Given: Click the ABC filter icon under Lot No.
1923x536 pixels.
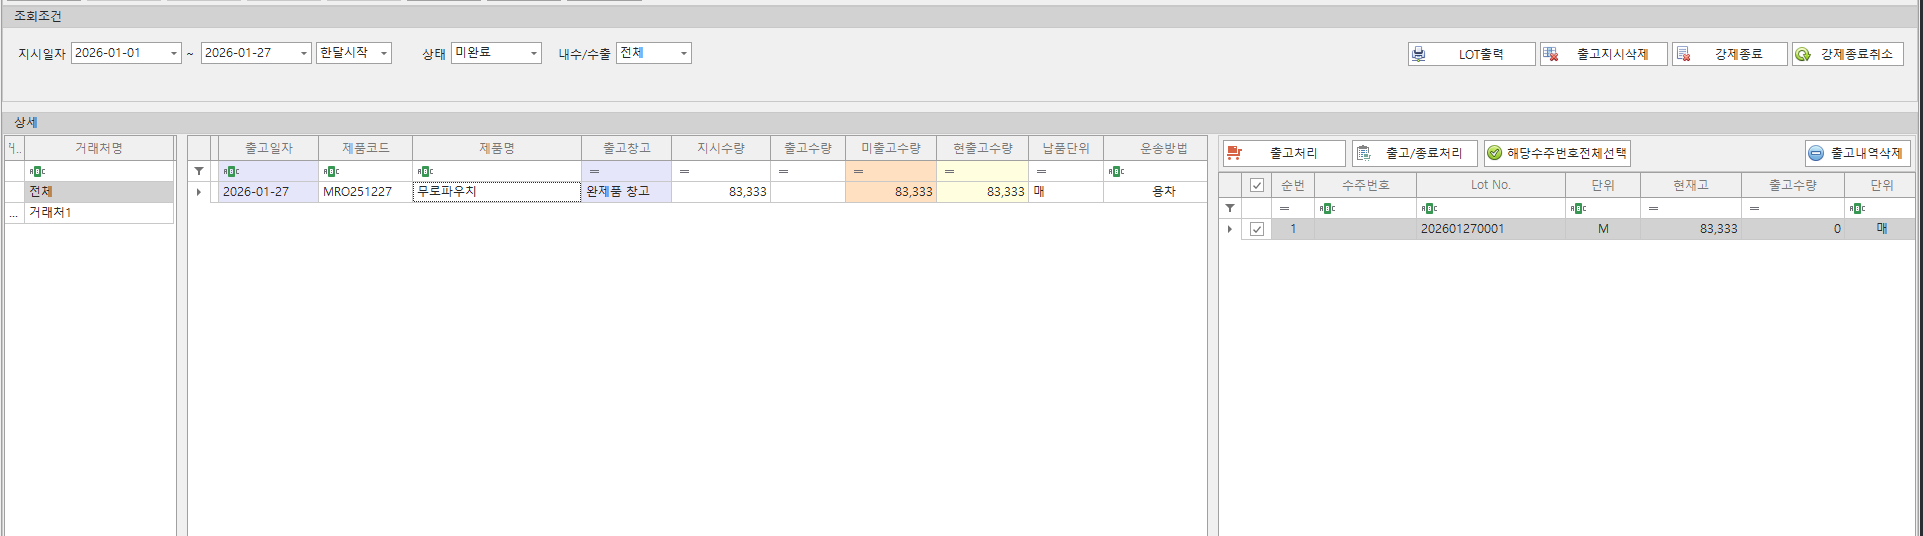Looking at the screenshot, I should point(1429,209).
